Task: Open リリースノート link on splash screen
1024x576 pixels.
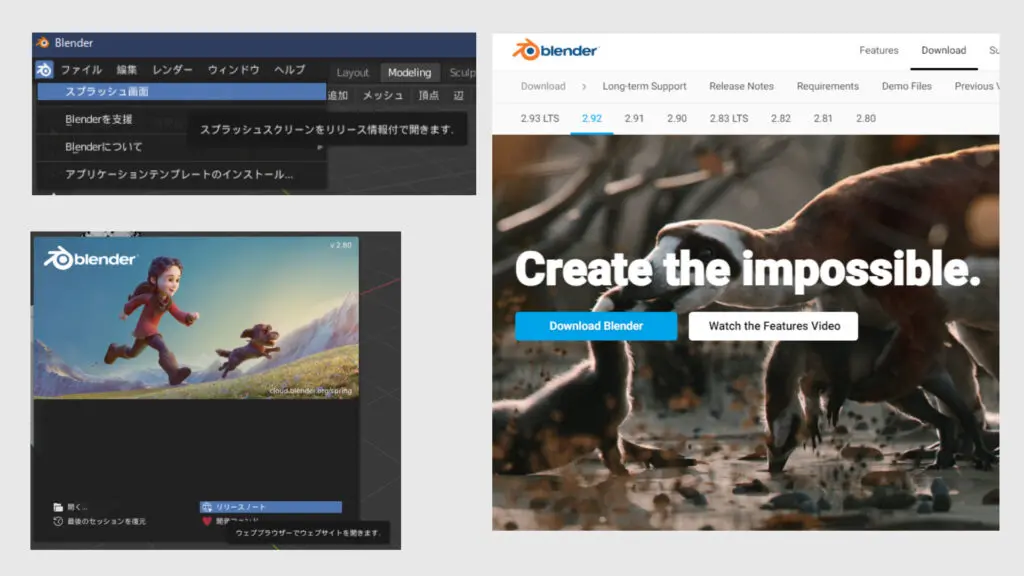Action: click(x=270, y=507)
